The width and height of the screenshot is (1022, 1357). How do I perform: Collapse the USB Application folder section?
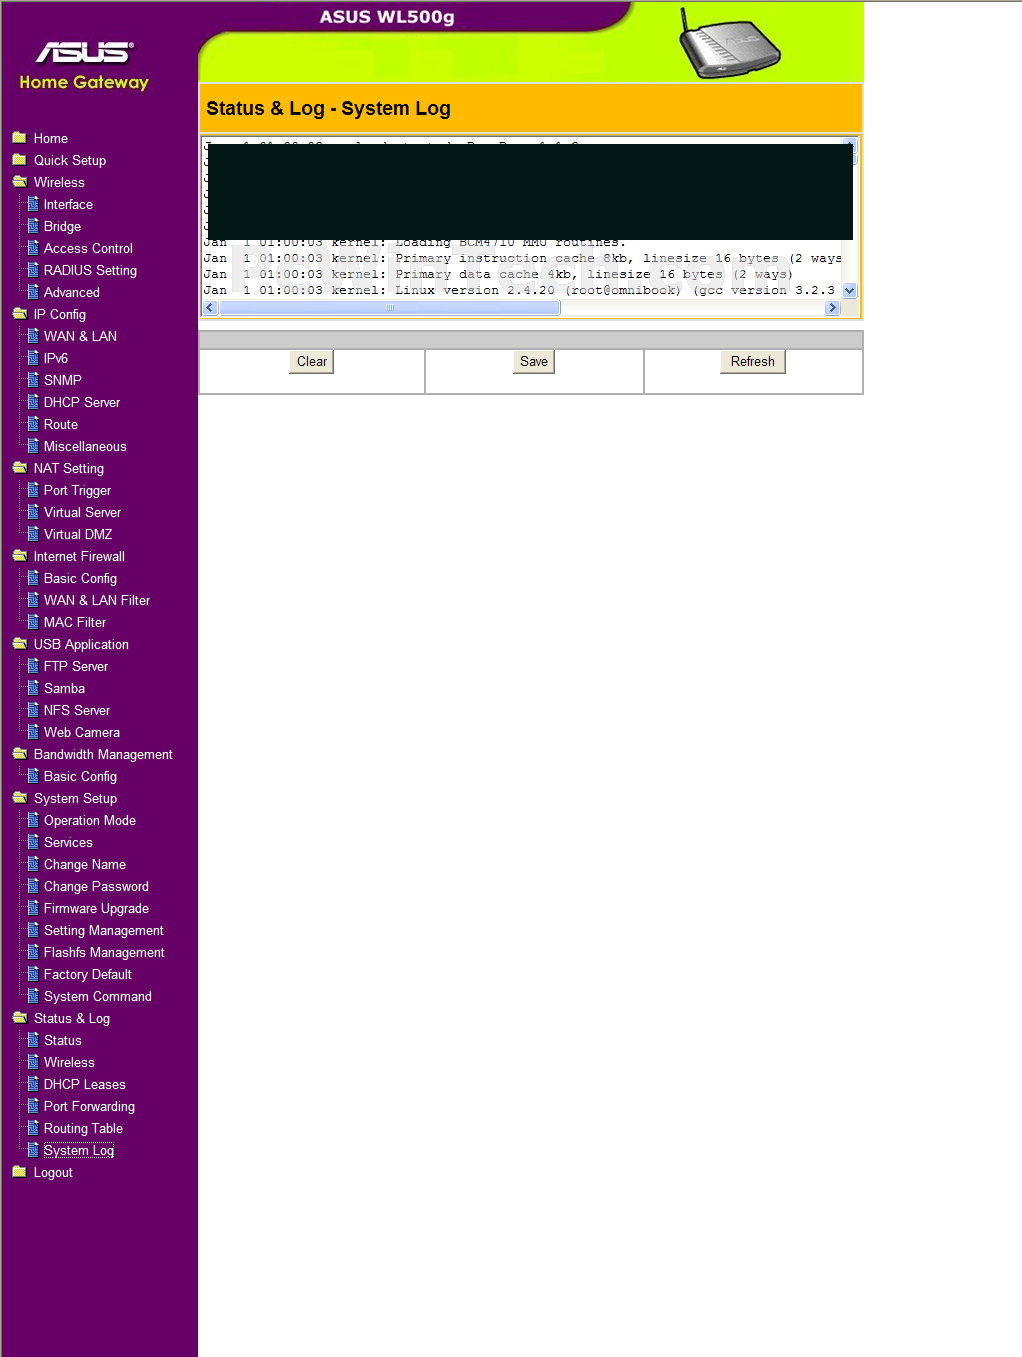pos(19,644)
